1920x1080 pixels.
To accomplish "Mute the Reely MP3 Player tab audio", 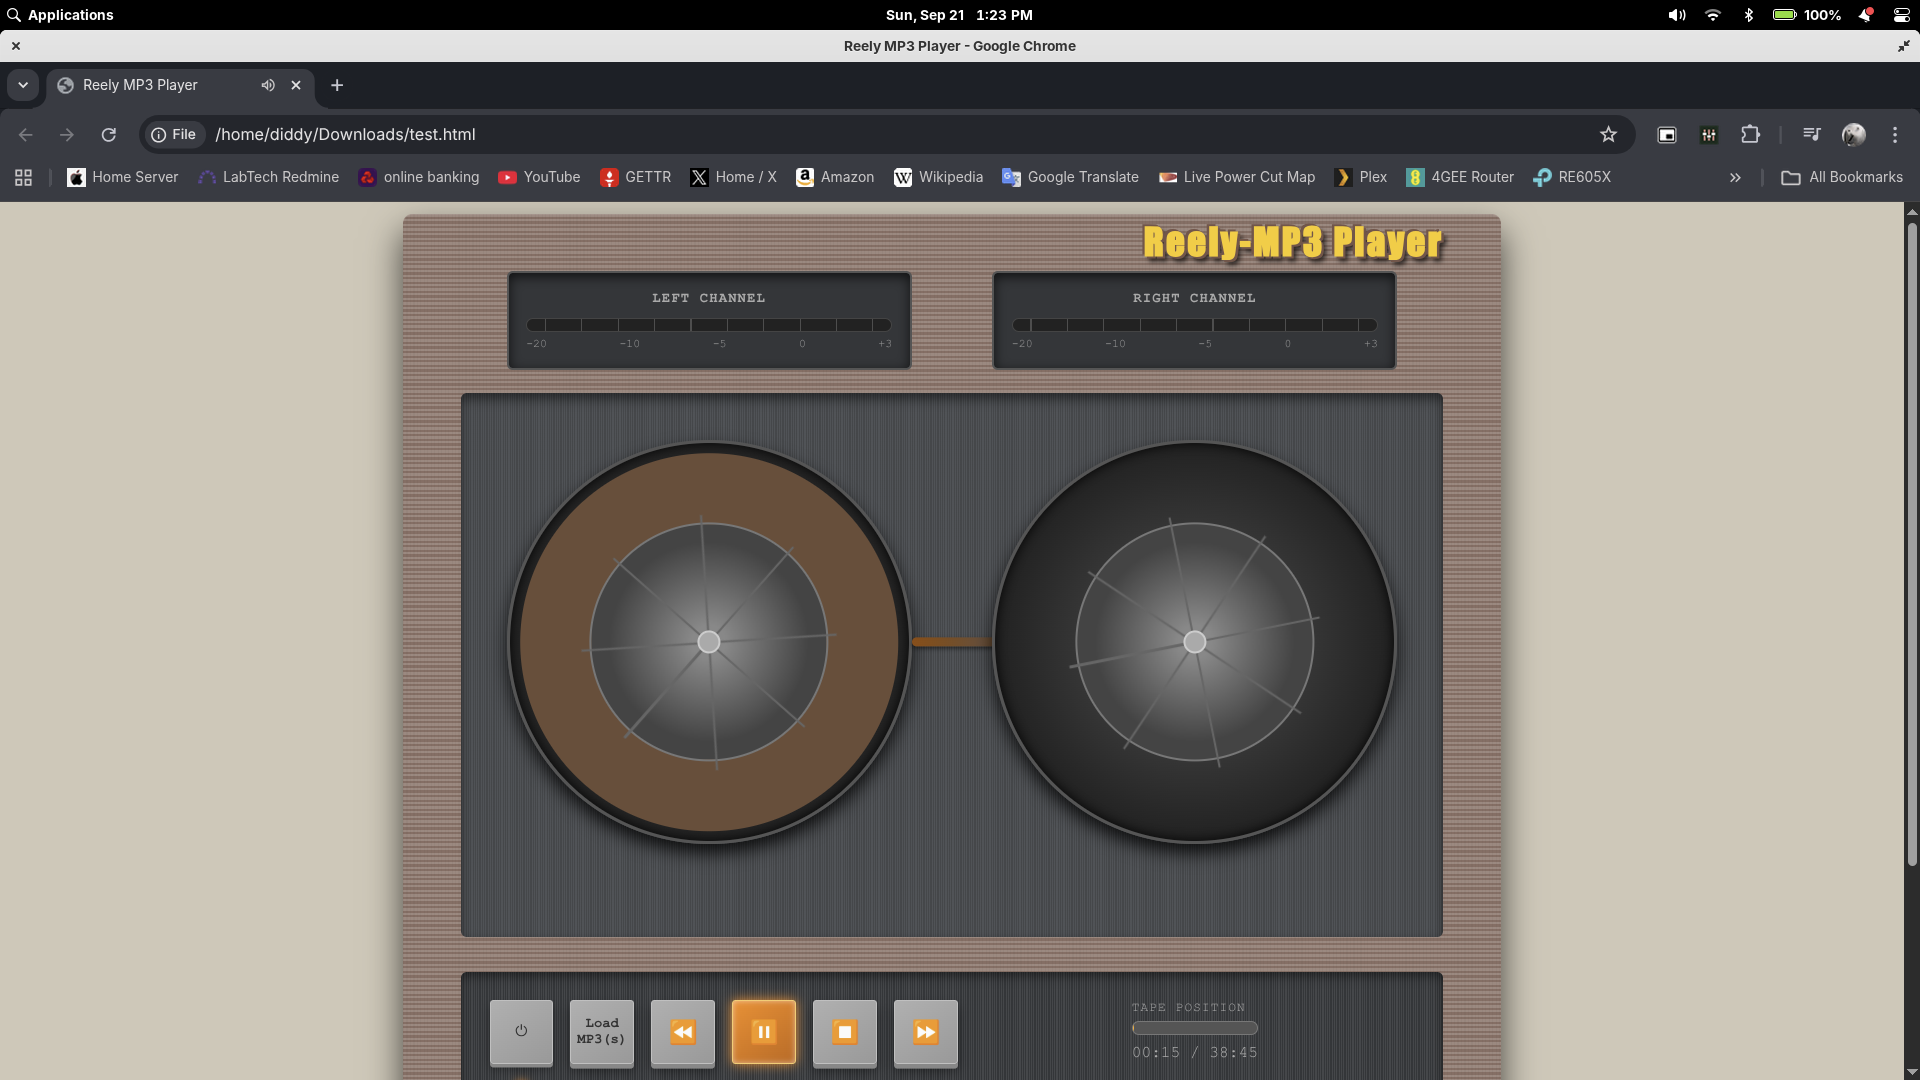I will [268, 85].
